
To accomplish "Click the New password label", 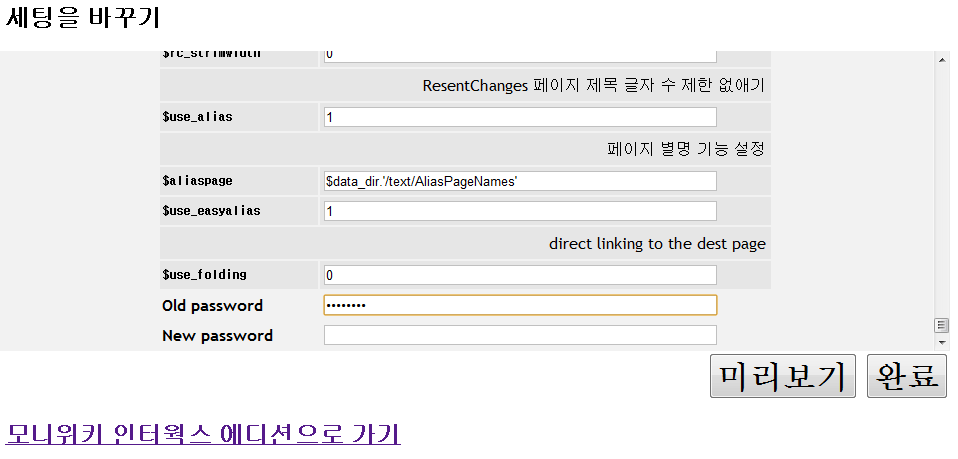I will (217, 336).
